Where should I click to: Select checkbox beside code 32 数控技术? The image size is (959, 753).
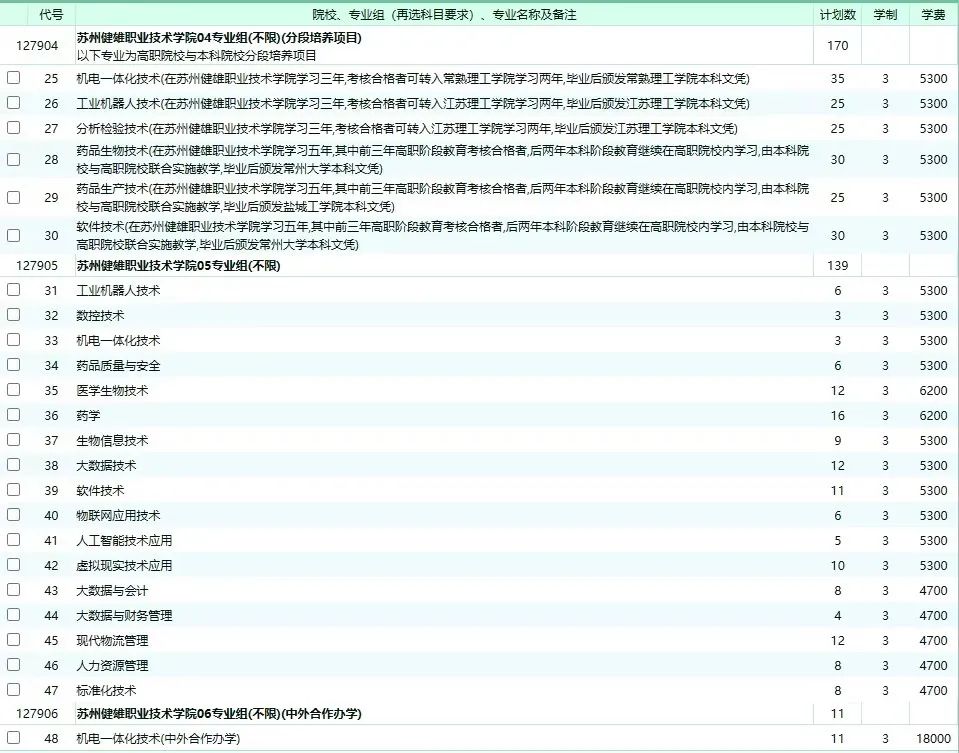[x=13, y=315]
